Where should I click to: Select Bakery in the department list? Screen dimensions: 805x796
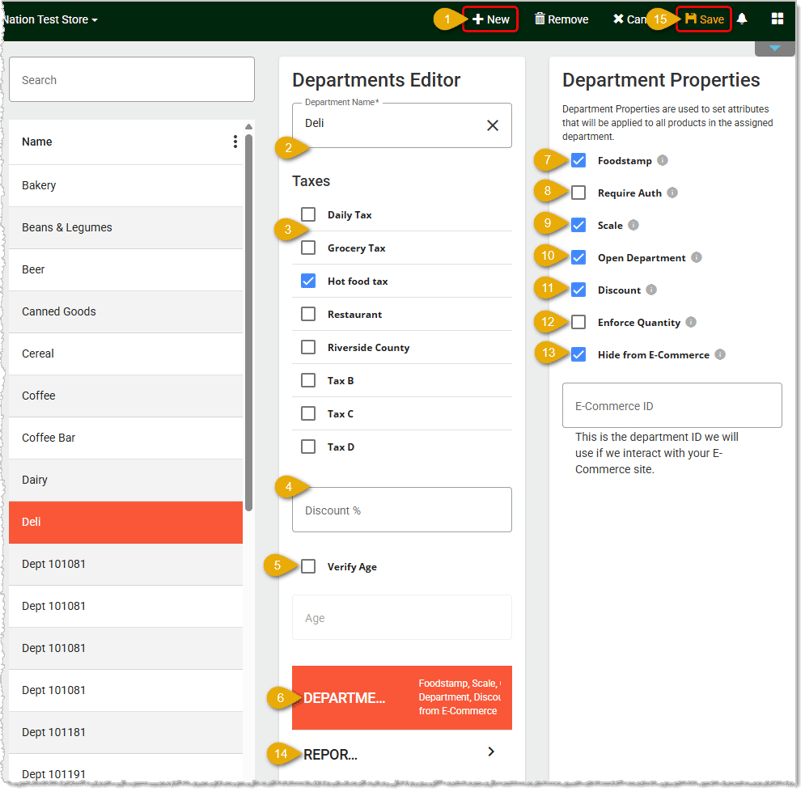pos(126,185)
